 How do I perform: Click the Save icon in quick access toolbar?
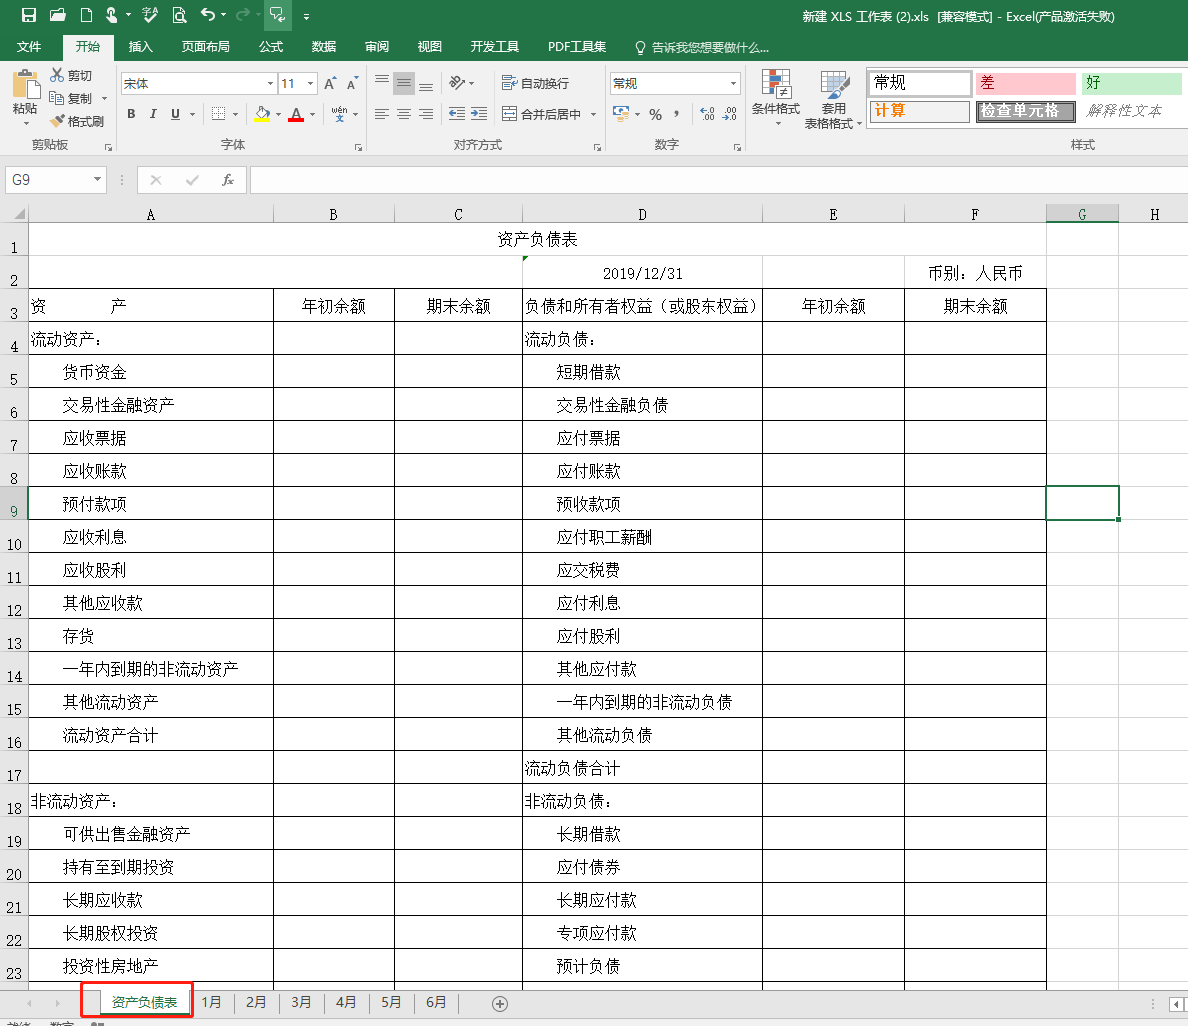coord(29,15)
